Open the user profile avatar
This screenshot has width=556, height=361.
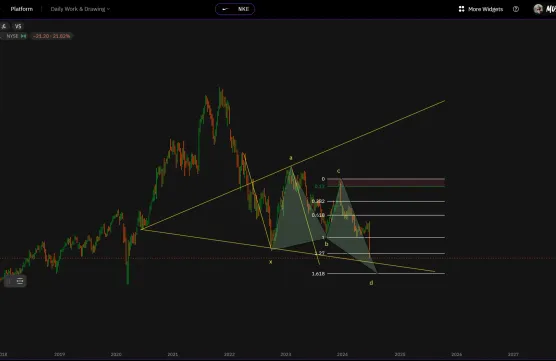(x=538, y=9)
